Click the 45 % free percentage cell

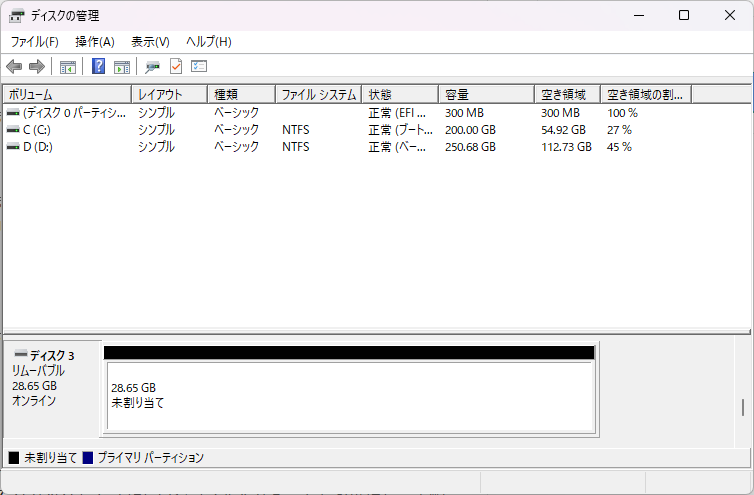coord(619,147)
